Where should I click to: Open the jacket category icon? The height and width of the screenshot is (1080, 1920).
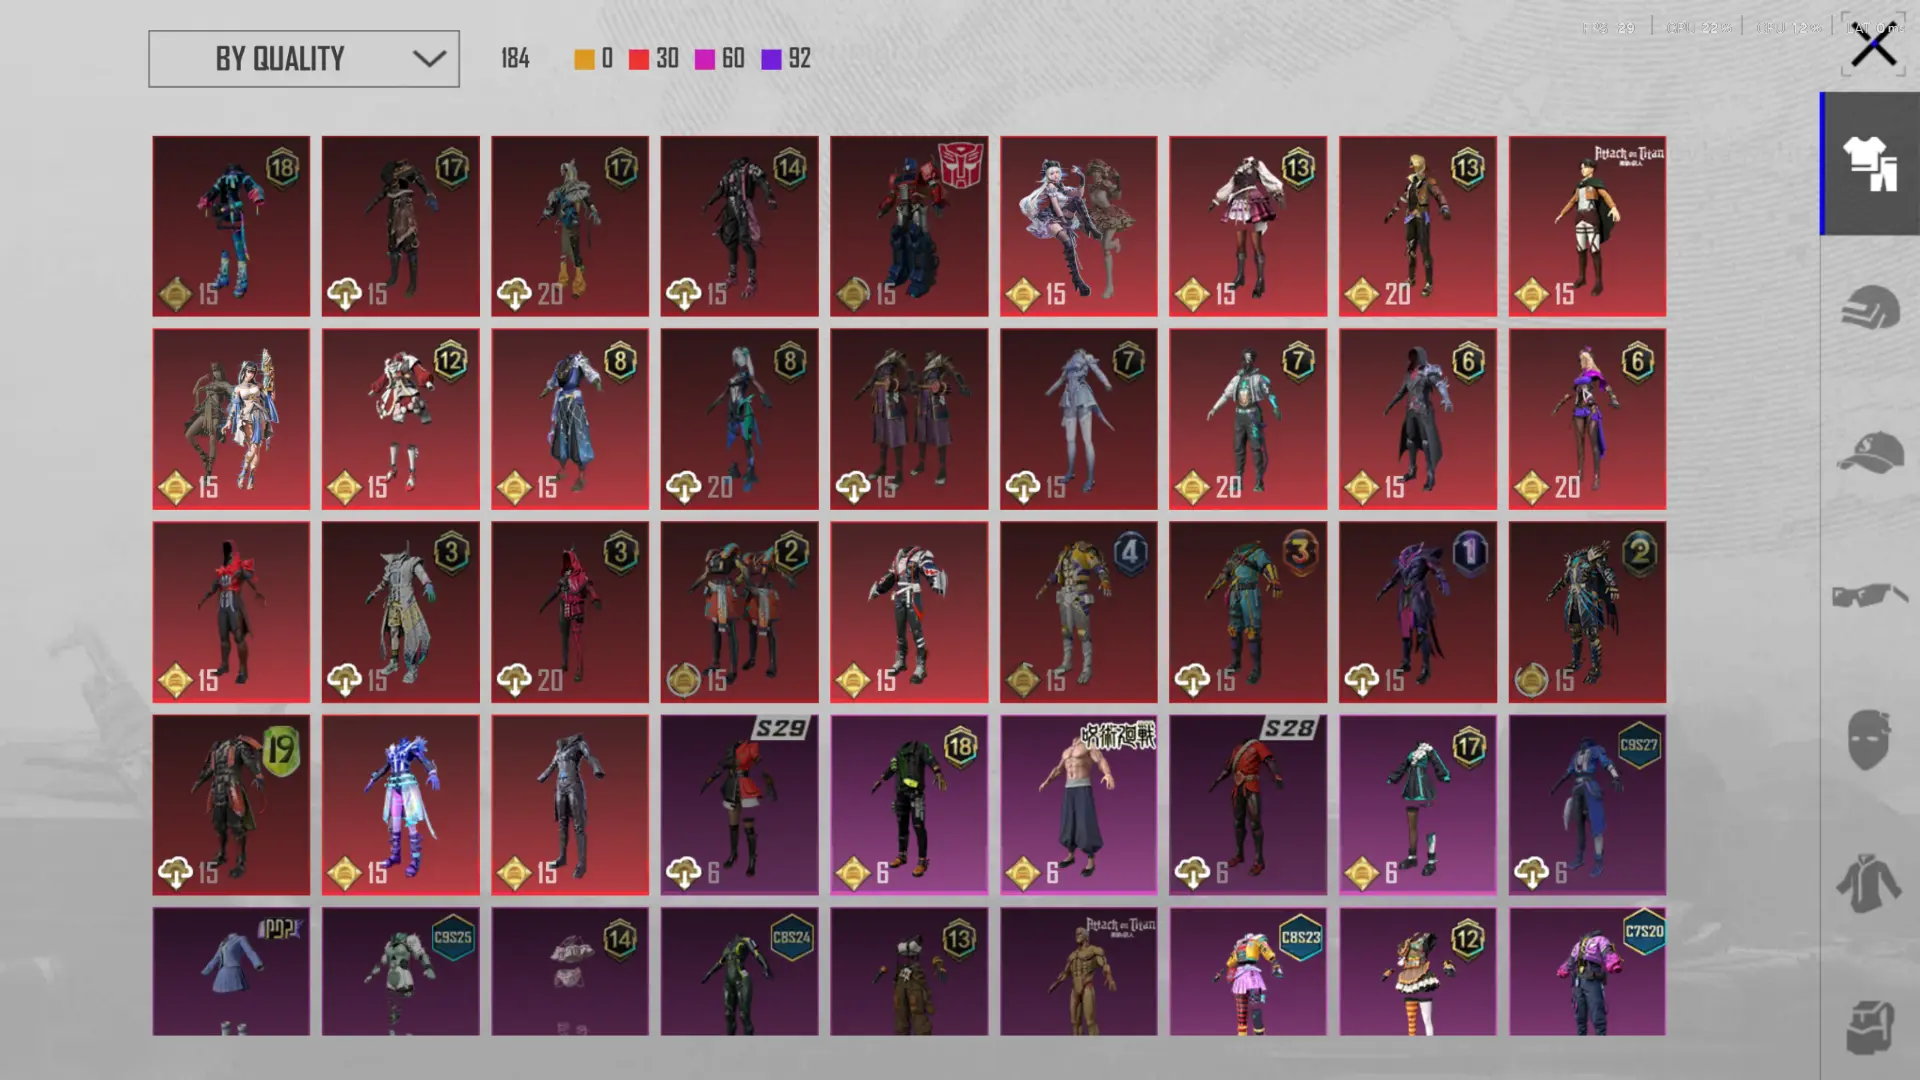click(x=1870, y=884)
